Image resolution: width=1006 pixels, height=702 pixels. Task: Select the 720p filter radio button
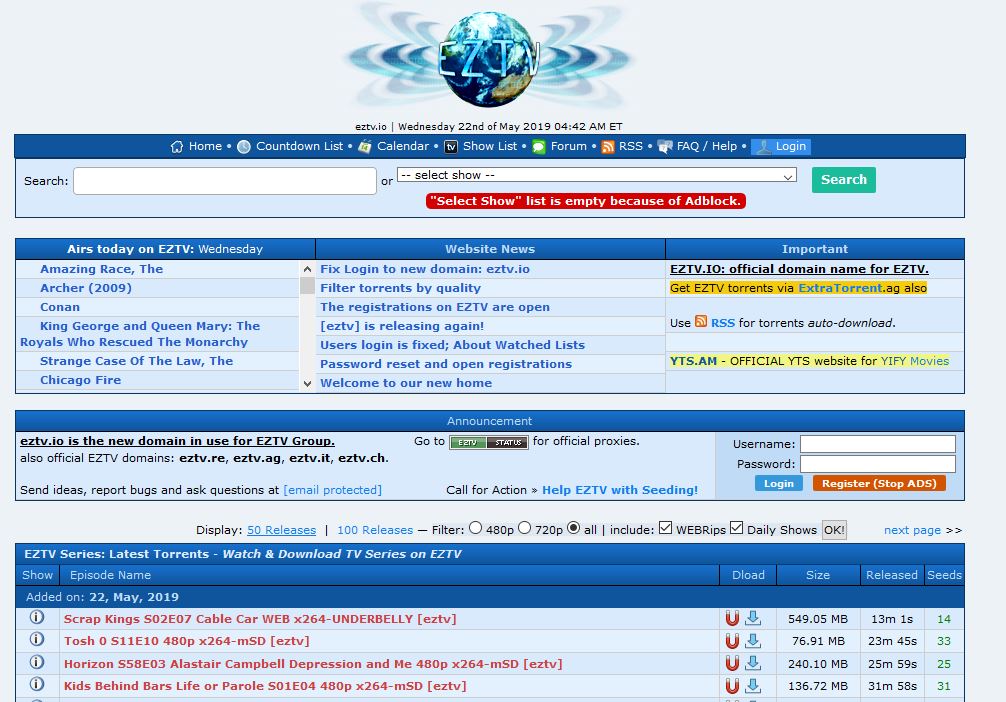click(524, 528)
